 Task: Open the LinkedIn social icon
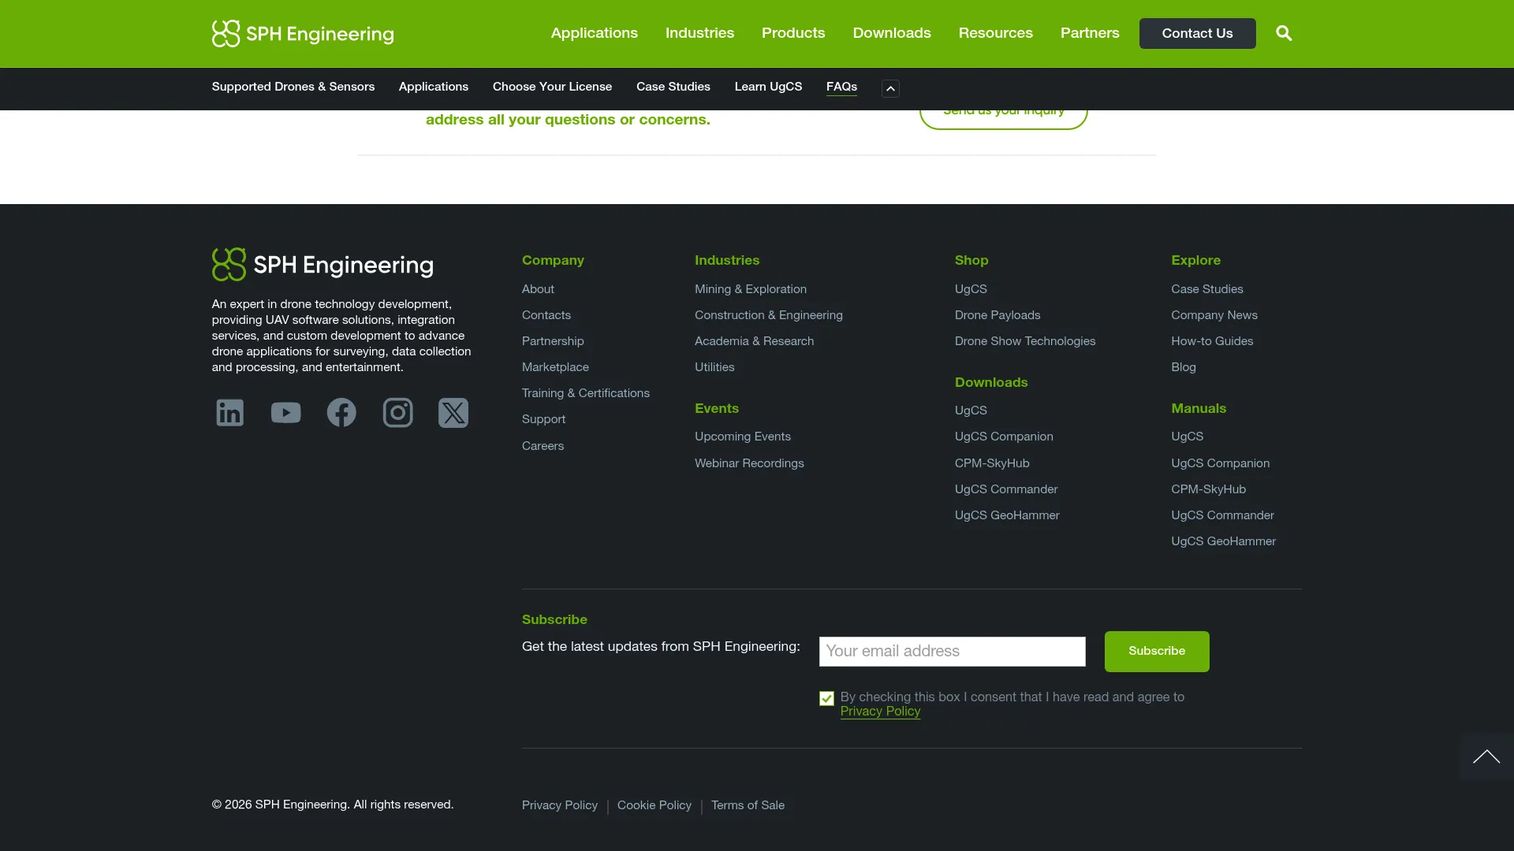230,413
